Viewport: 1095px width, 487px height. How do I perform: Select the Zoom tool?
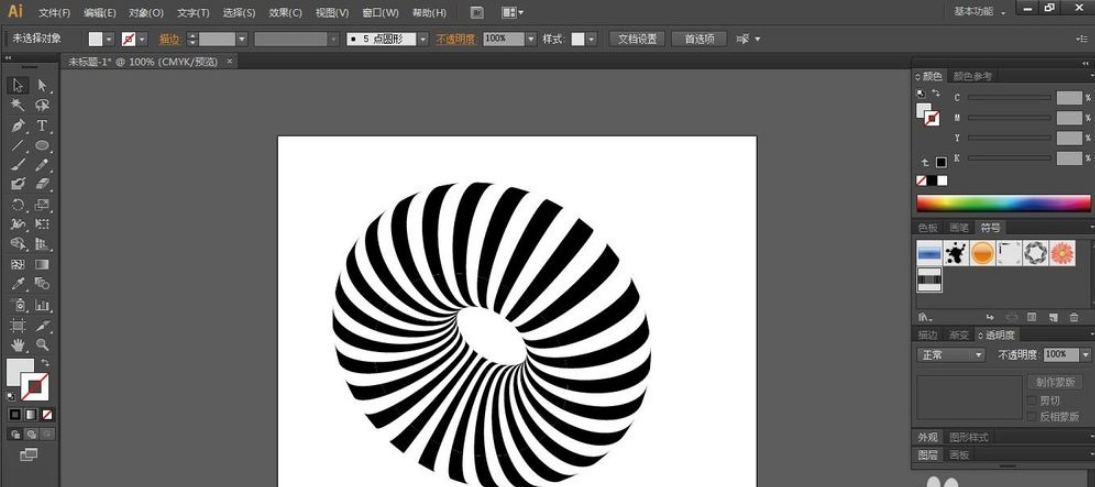pos(43,344)
